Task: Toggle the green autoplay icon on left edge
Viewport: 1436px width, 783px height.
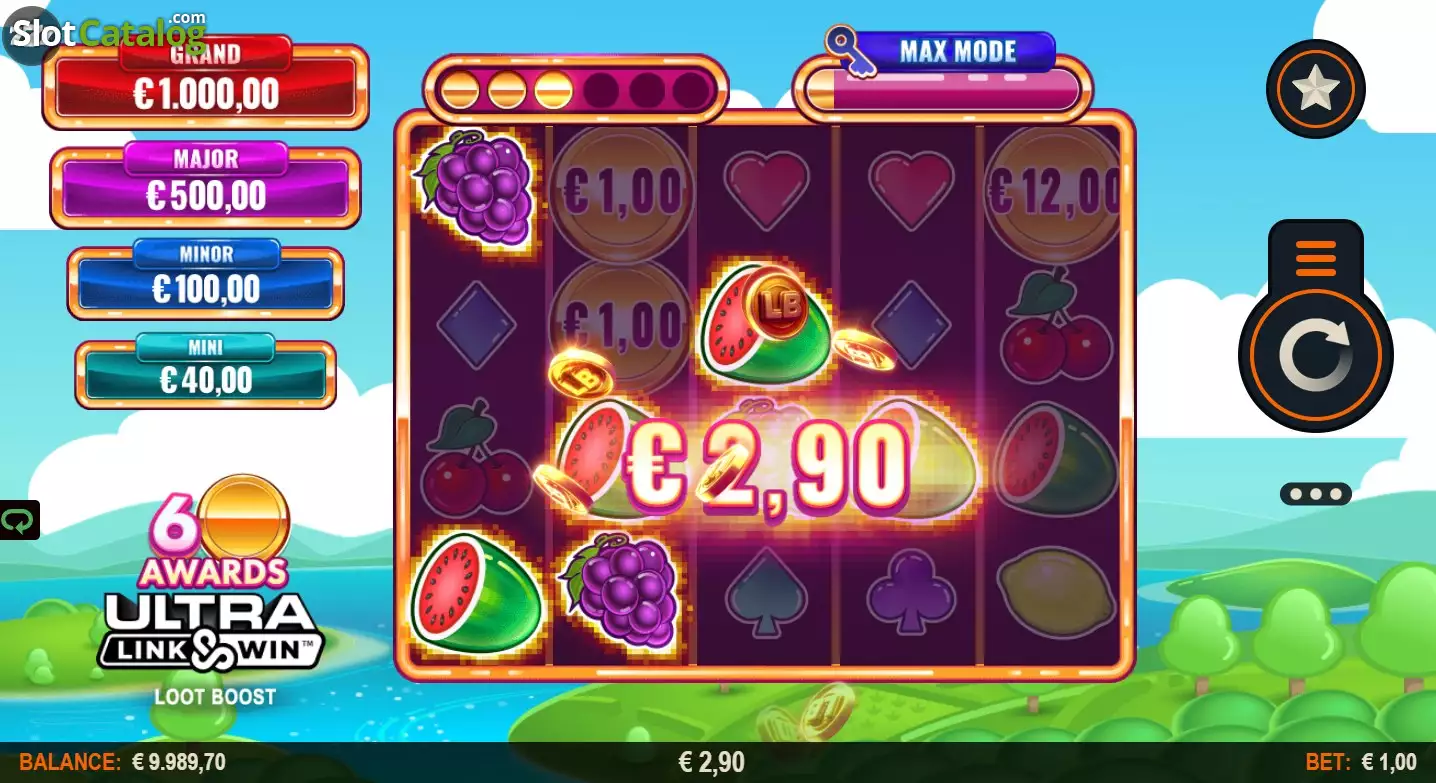Action: coord(19,520)
